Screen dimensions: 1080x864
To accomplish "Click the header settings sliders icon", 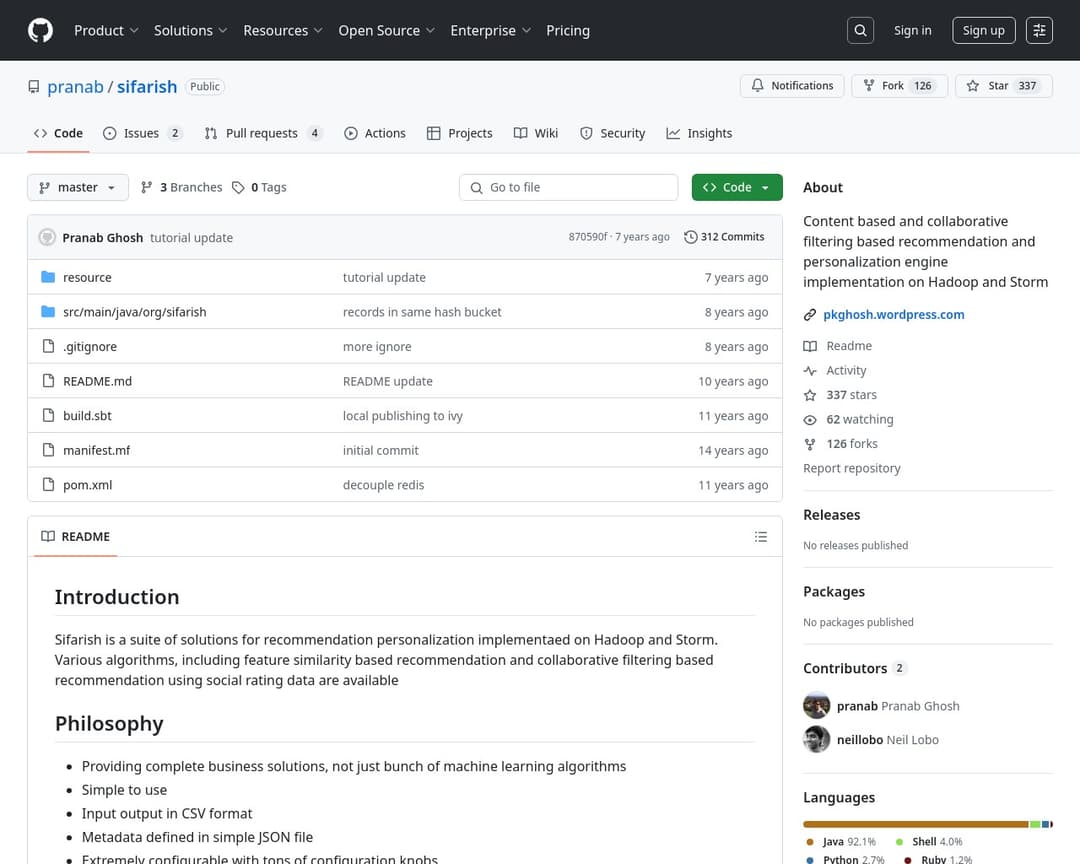I will tap(1040, 30).
